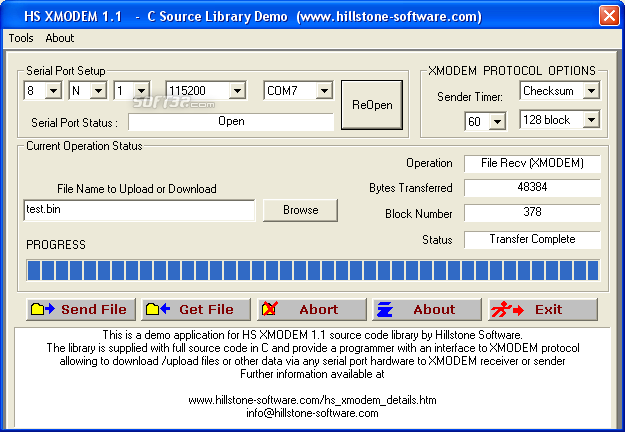Click the hs_xmodem_details.htm web address text

click(x=312, y=400)
